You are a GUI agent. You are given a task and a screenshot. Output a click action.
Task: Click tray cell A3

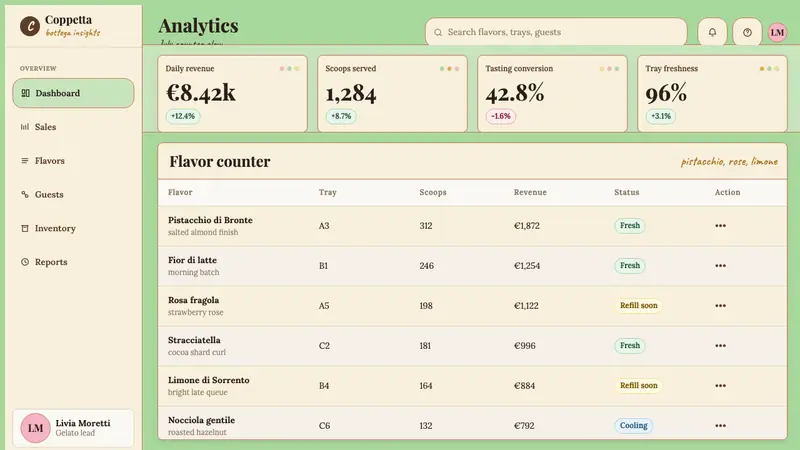pos(324,226)
